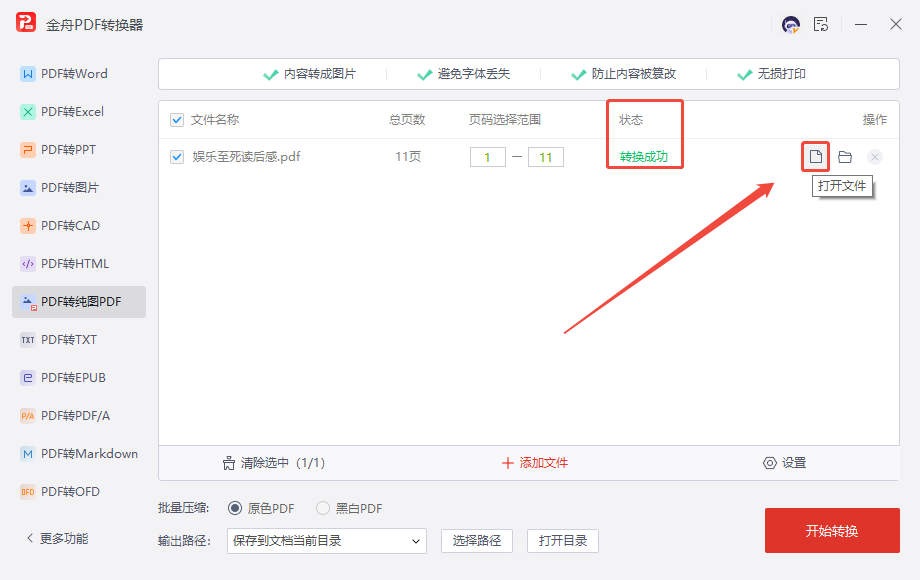Select PDF转Markdown in the sidebar

tap(79, 454)
